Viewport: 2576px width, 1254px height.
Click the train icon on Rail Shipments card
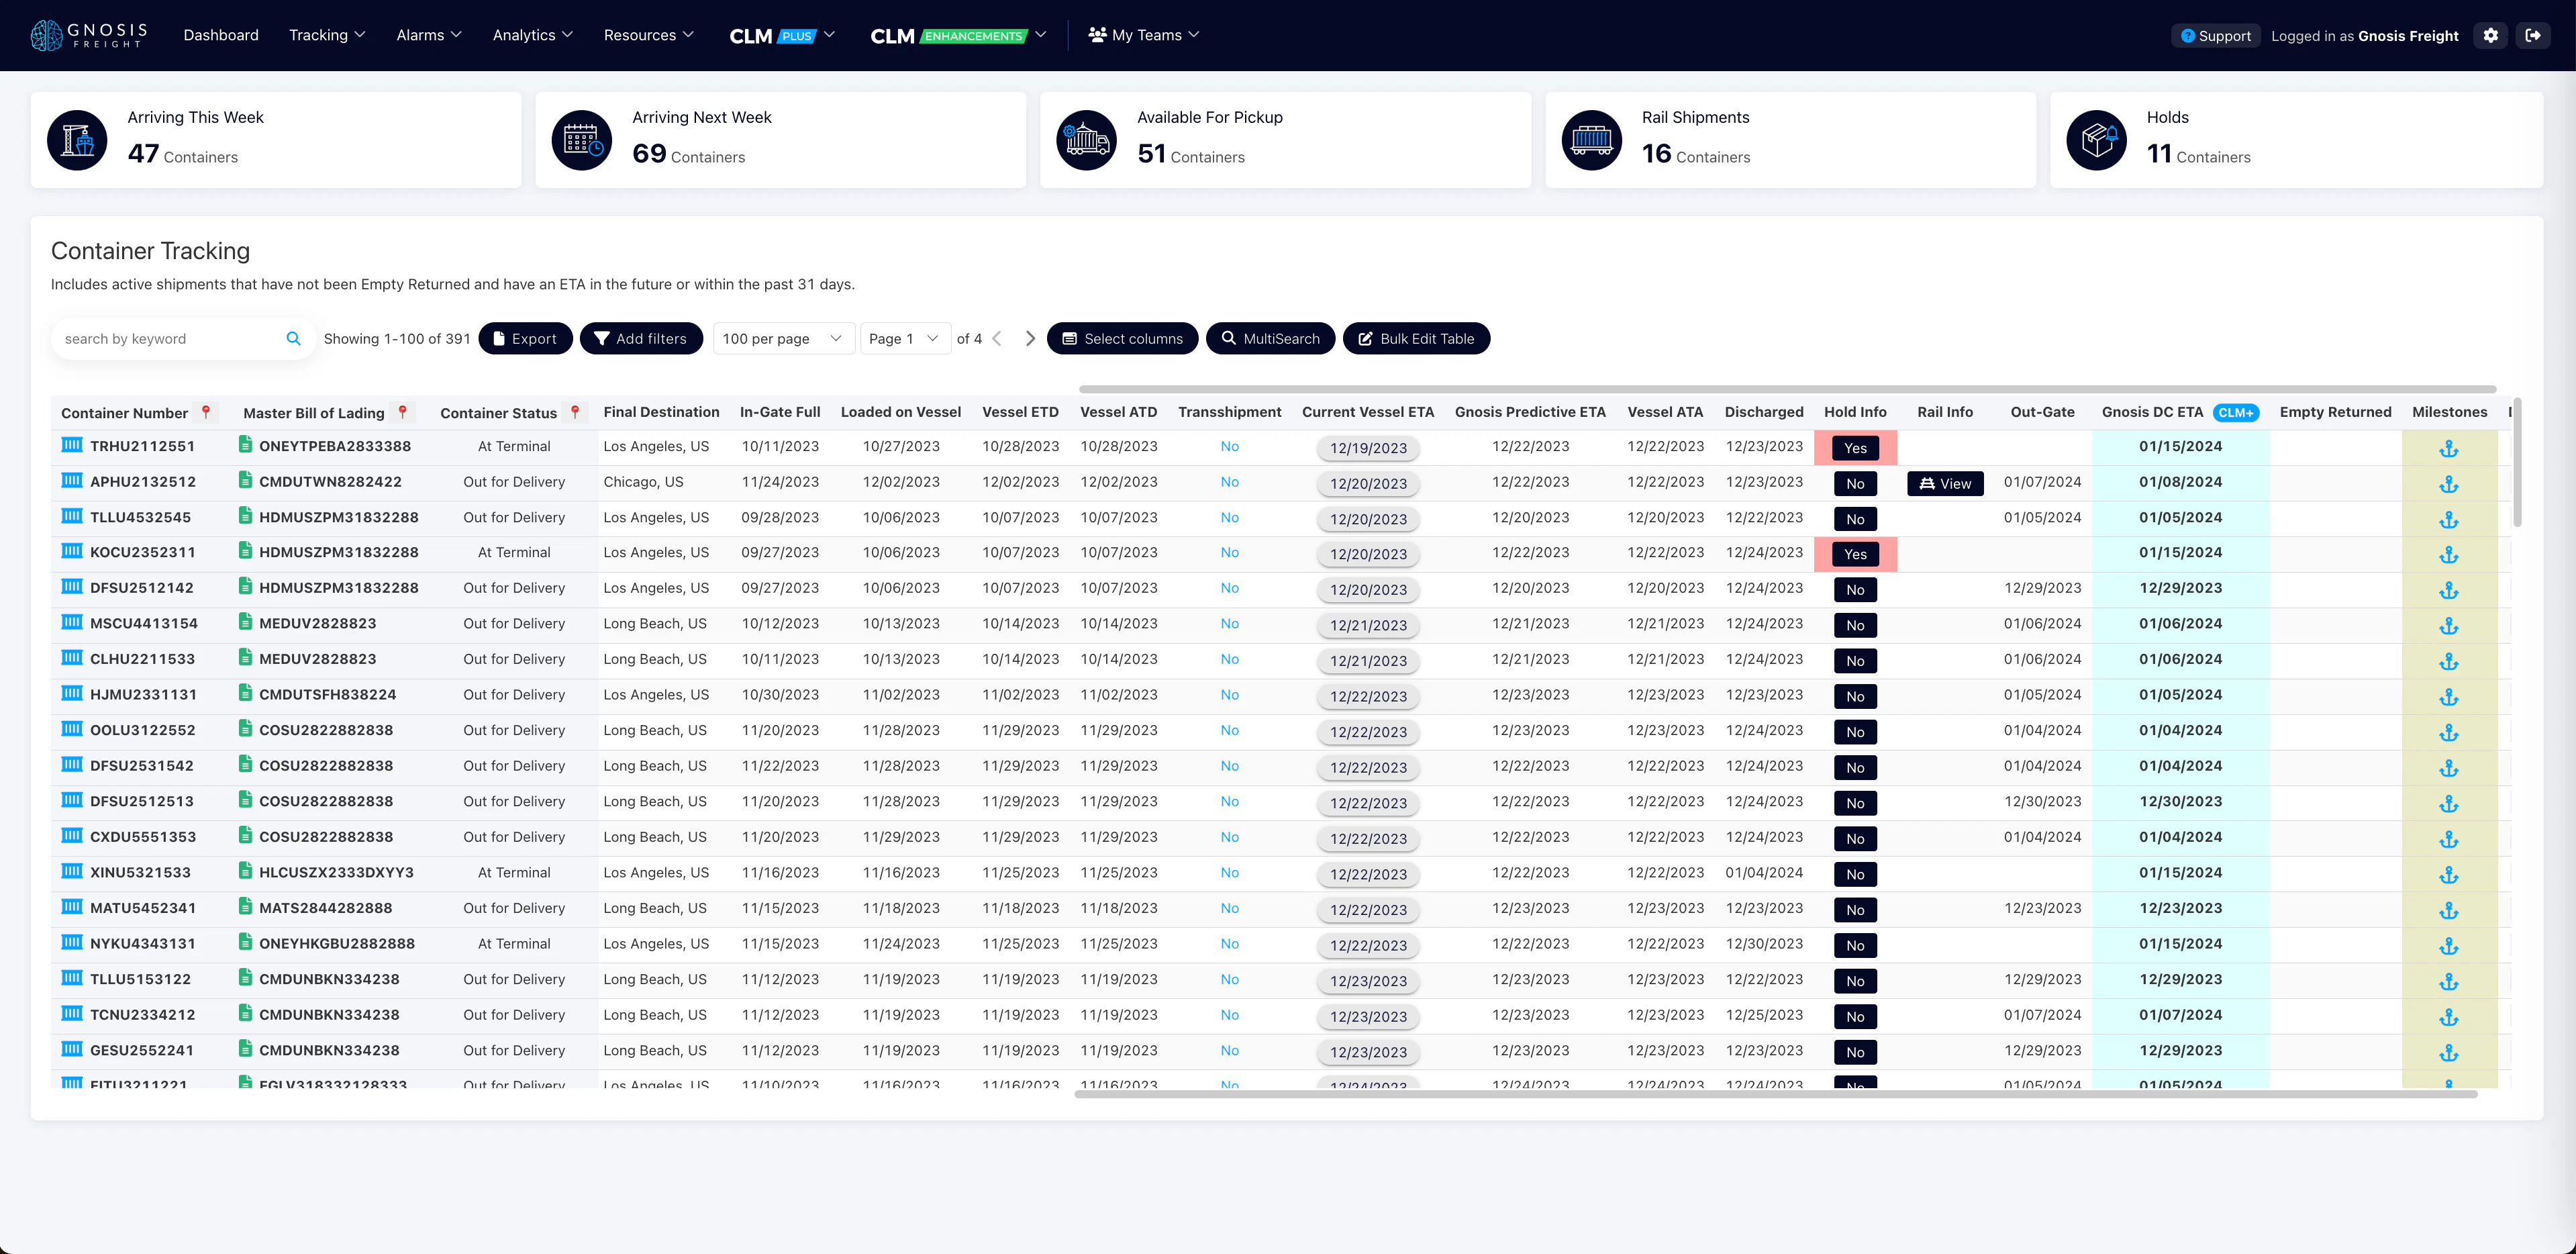point(1592,140)
